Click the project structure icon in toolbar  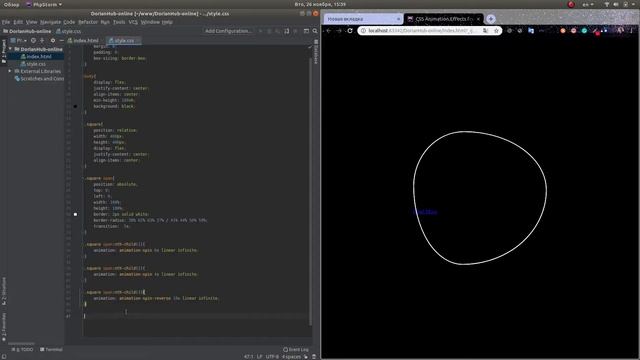[306, 31]
